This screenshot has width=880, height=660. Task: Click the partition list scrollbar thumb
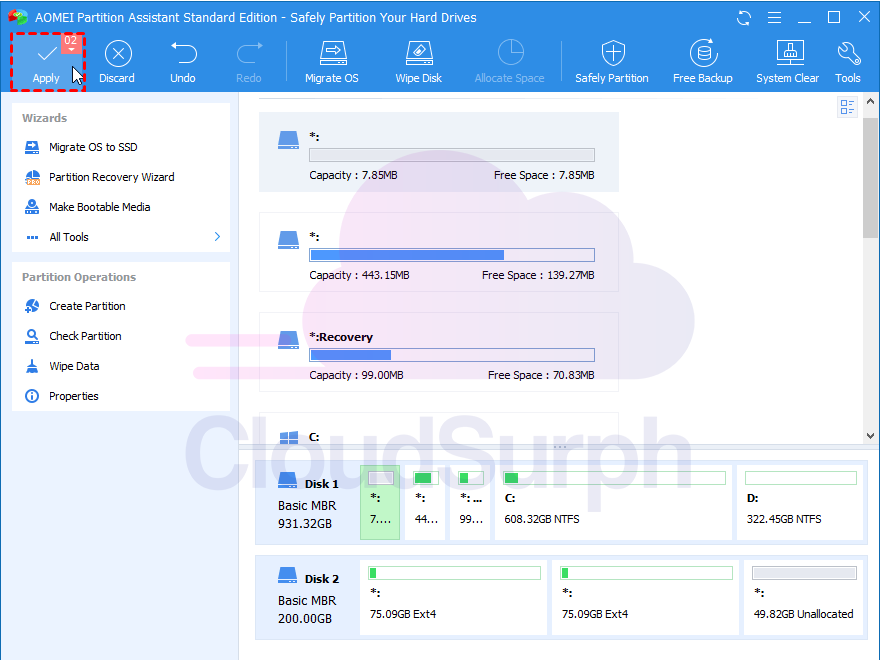click(x=870, y=178)
